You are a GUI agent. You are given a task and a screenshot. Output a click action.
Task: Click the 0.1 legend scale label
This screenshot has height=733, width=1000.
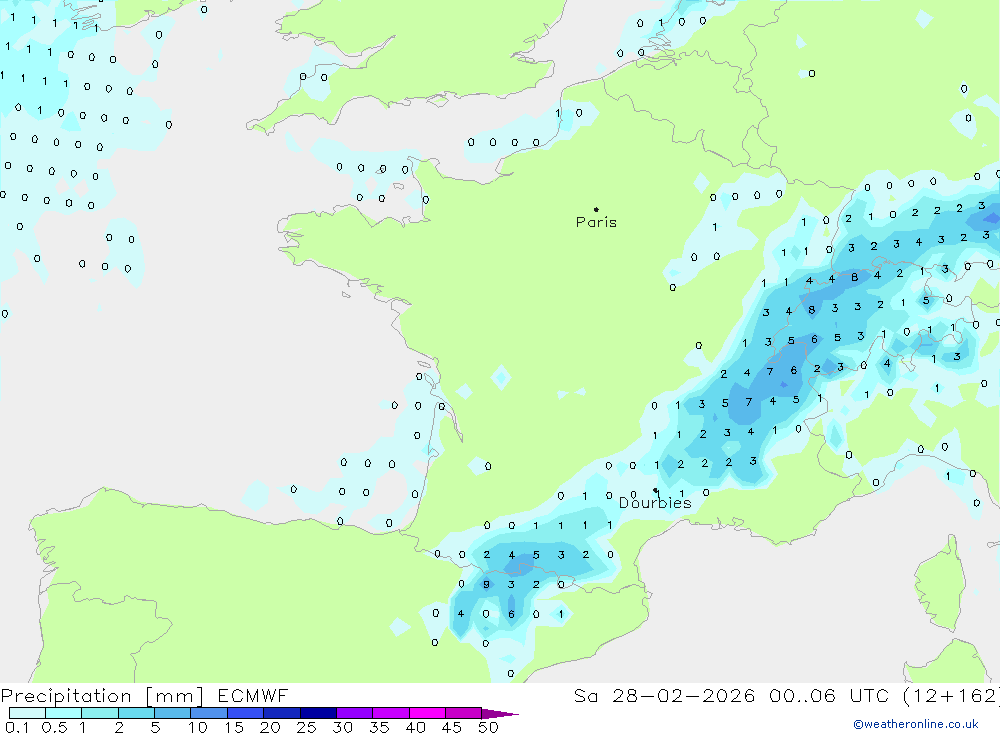[x=17, y=727]
